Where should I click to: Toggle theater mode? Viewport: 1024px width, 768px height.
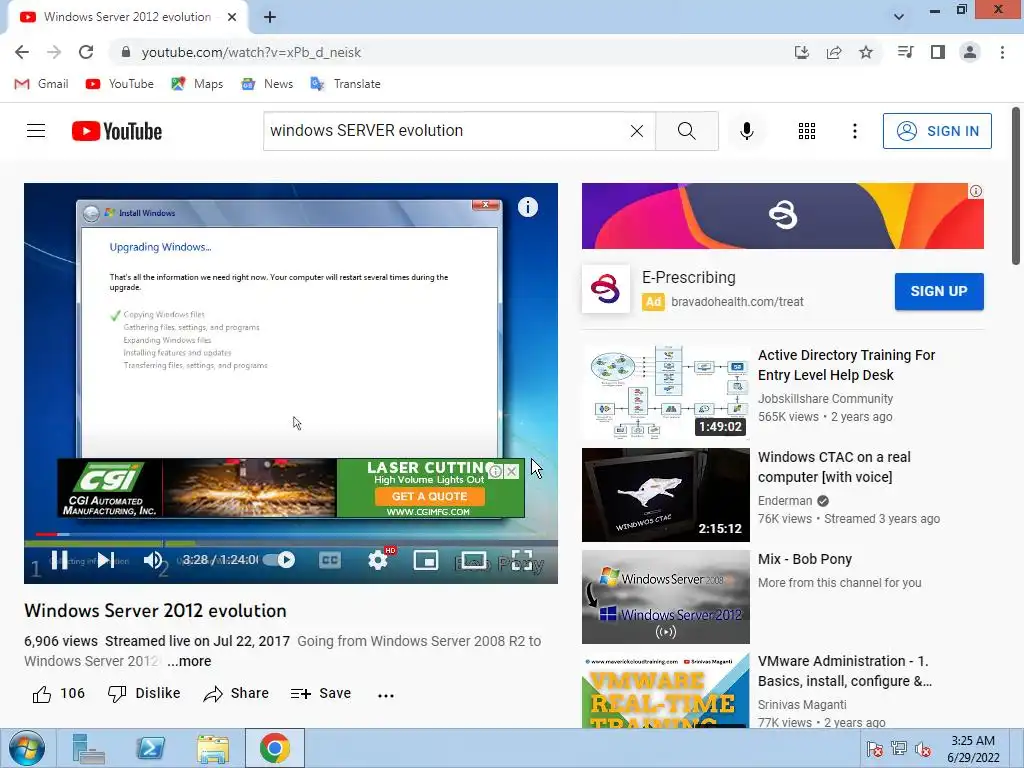(x=473, y=560)
